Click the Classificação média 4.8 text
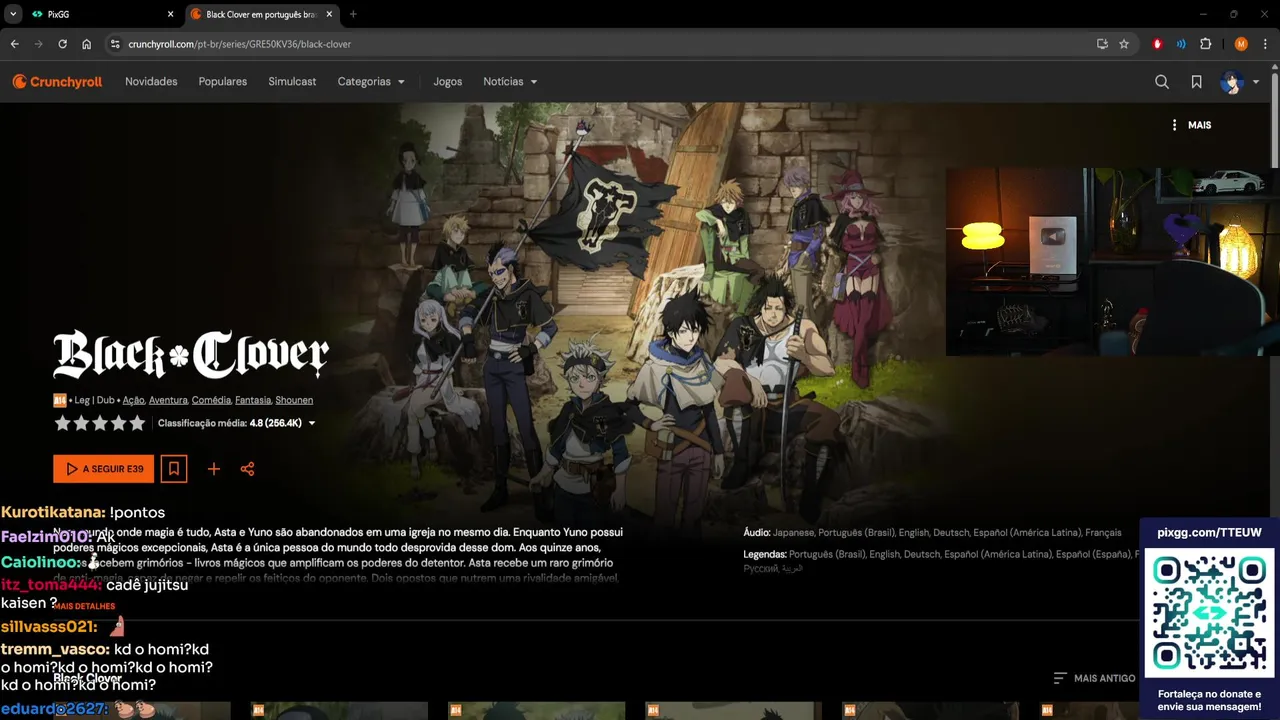The width and height of the screenshot is (1280, 720). [x=230, y=423]
